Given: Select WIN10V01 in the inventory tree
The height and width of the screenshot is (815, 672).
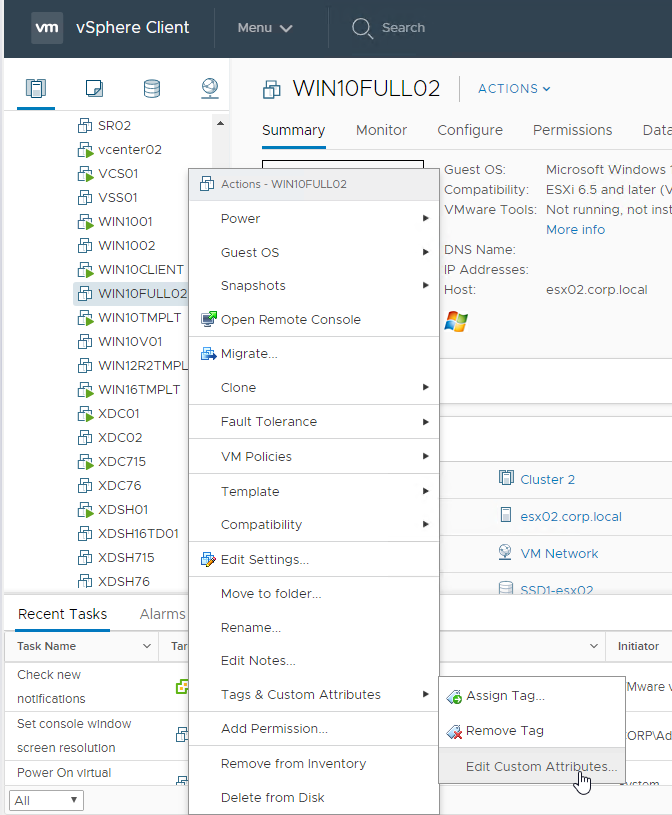Looking at the screenshot, I should [130, 341].
